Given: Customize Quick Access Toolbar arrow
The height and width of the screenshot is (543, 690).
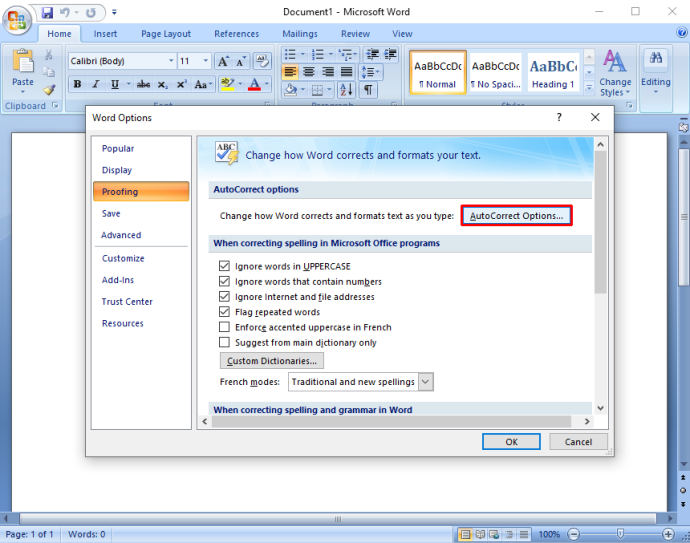Looking at the screenshot, I should (114, 12).
